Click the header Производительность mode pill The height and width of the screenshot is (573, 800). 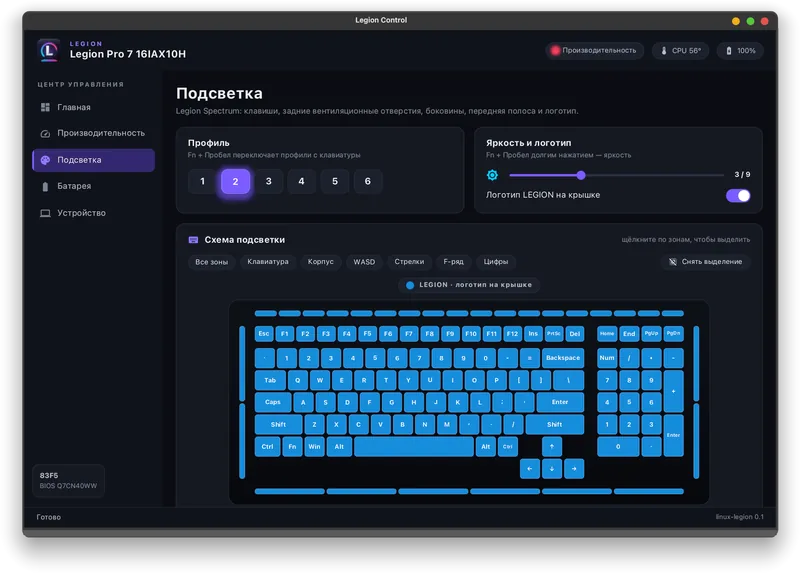[594, 51]
